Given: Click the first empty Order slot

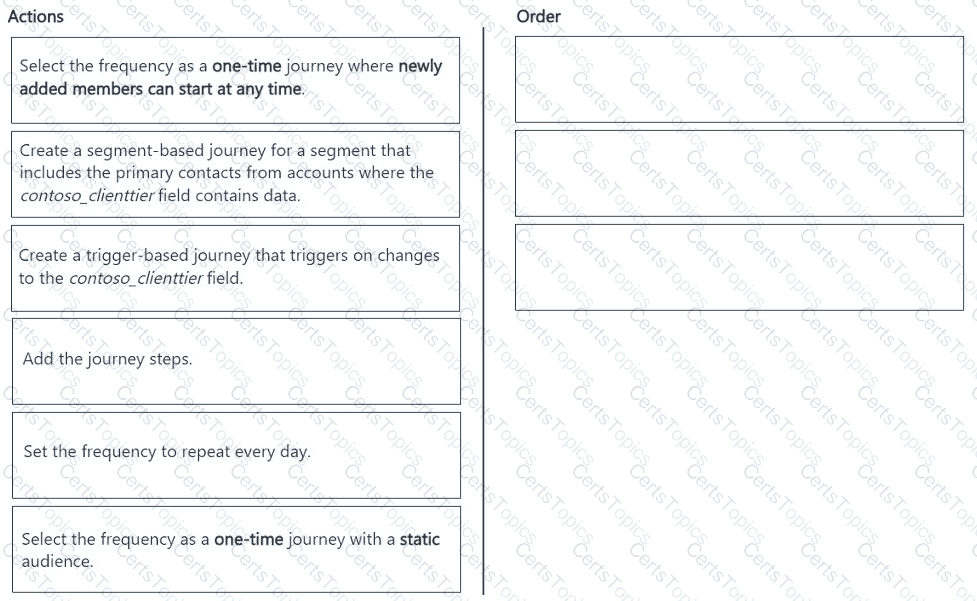Looking at the screenshot, I should (x=738, y=80).
